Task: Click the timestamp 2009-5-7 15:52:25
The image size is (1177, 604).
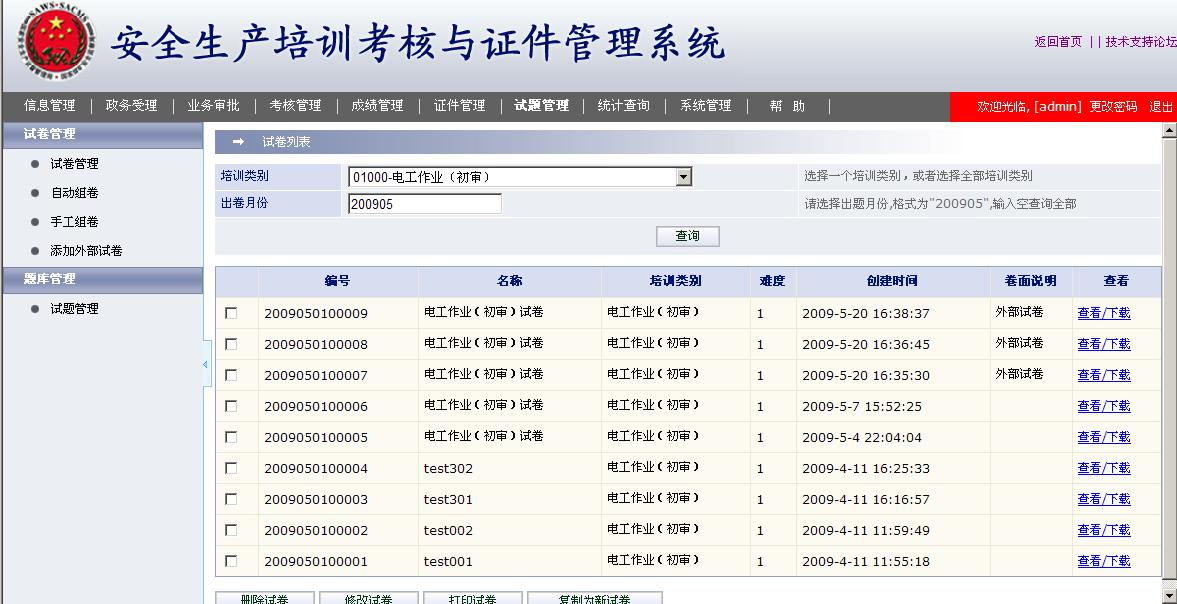Action: [862, 406]
